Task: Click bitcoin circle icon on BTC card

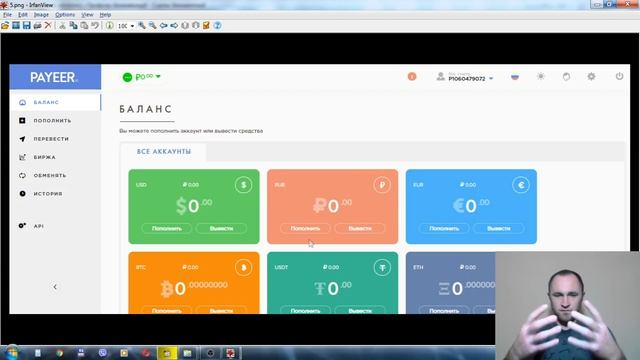Action: tap(243, 268)
